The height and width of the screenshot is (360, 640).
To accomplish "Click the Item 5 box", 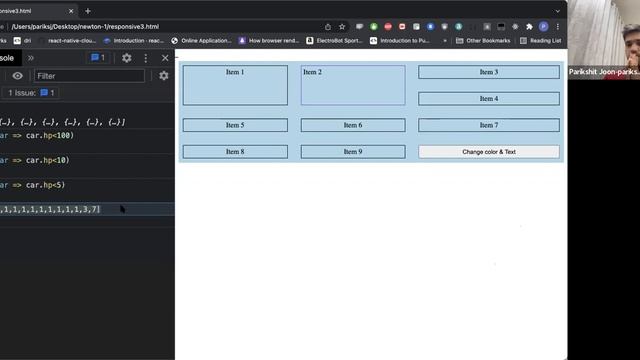I will 235,125.
